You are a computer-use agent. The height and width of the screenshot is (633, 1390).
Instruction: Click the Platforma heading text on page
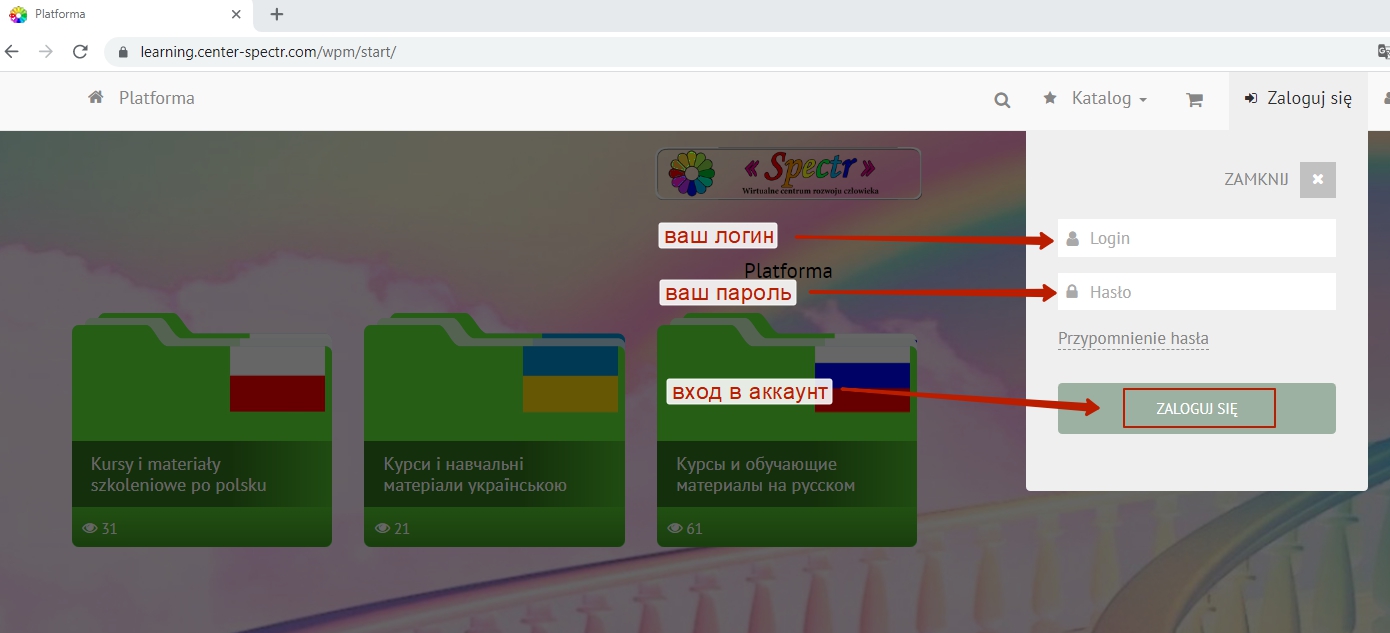[x=788, y=271]
